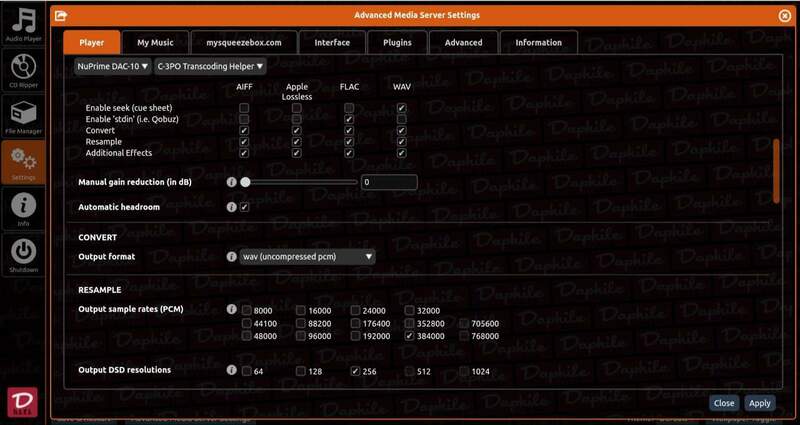800x425 pixels.
Task: Click the Apply button
Action: coord(759,403)
